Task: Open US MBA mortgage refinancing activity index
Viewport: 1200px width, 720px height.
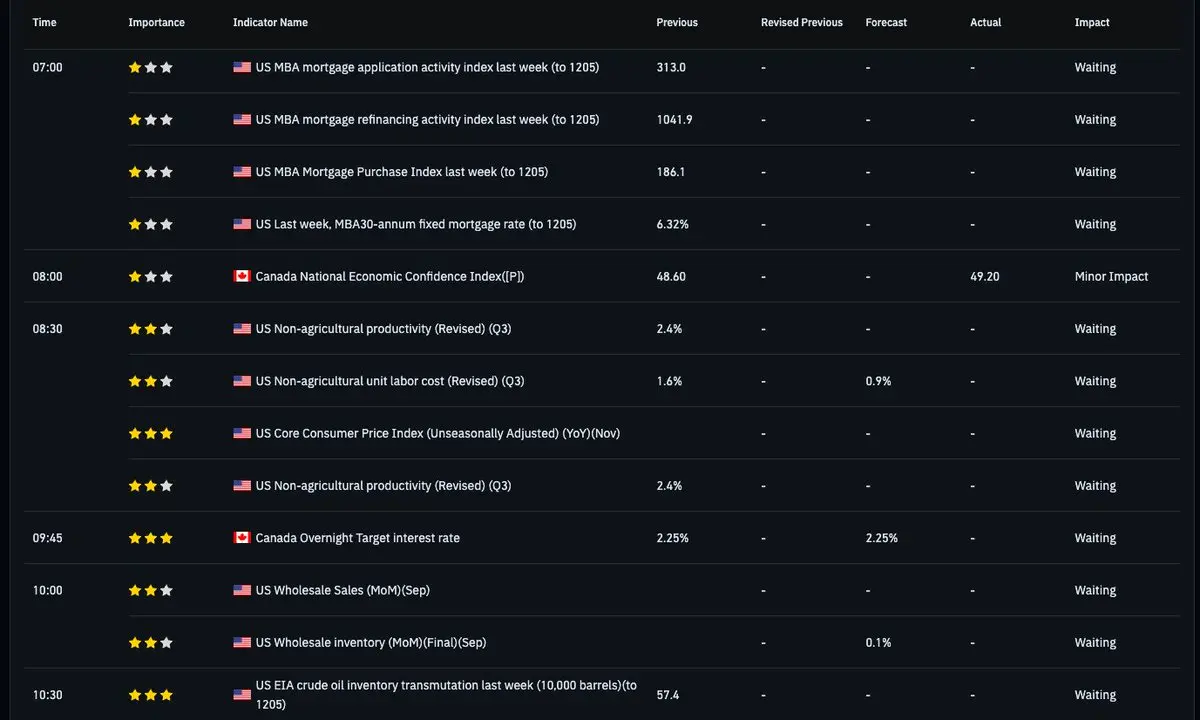Action: [427, 120]
